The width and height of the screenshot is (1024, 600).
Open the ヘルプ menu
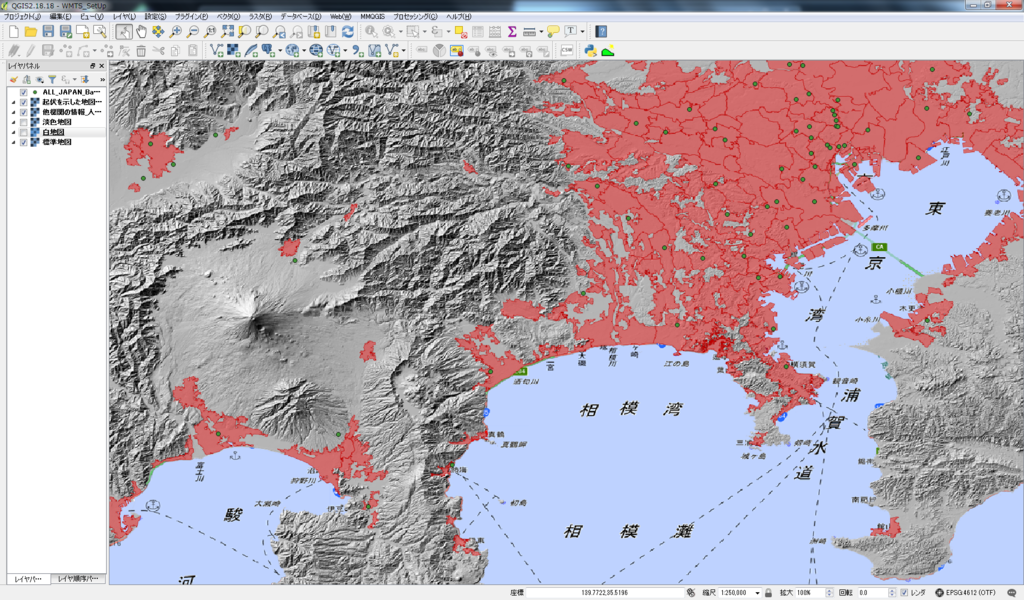458,16
